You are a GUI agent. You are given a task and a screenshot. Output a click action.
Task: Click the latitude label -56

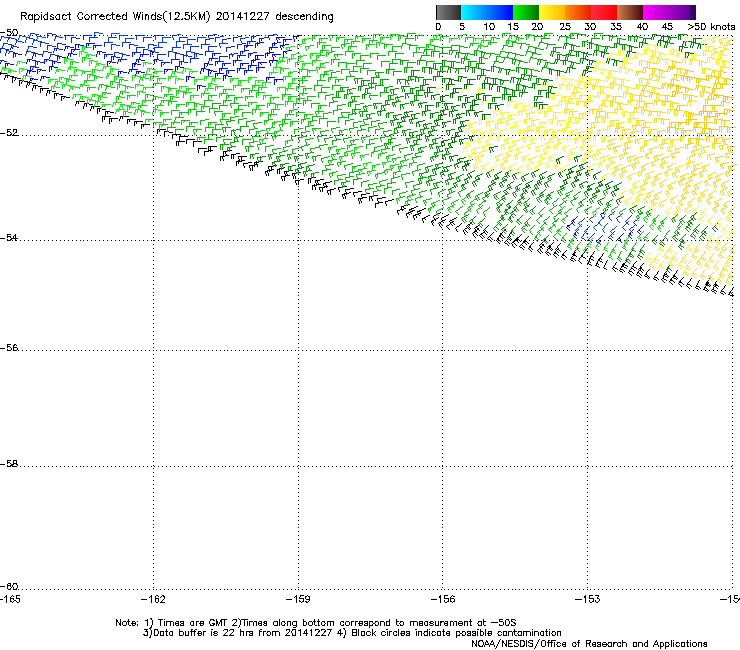coord(9,348)
